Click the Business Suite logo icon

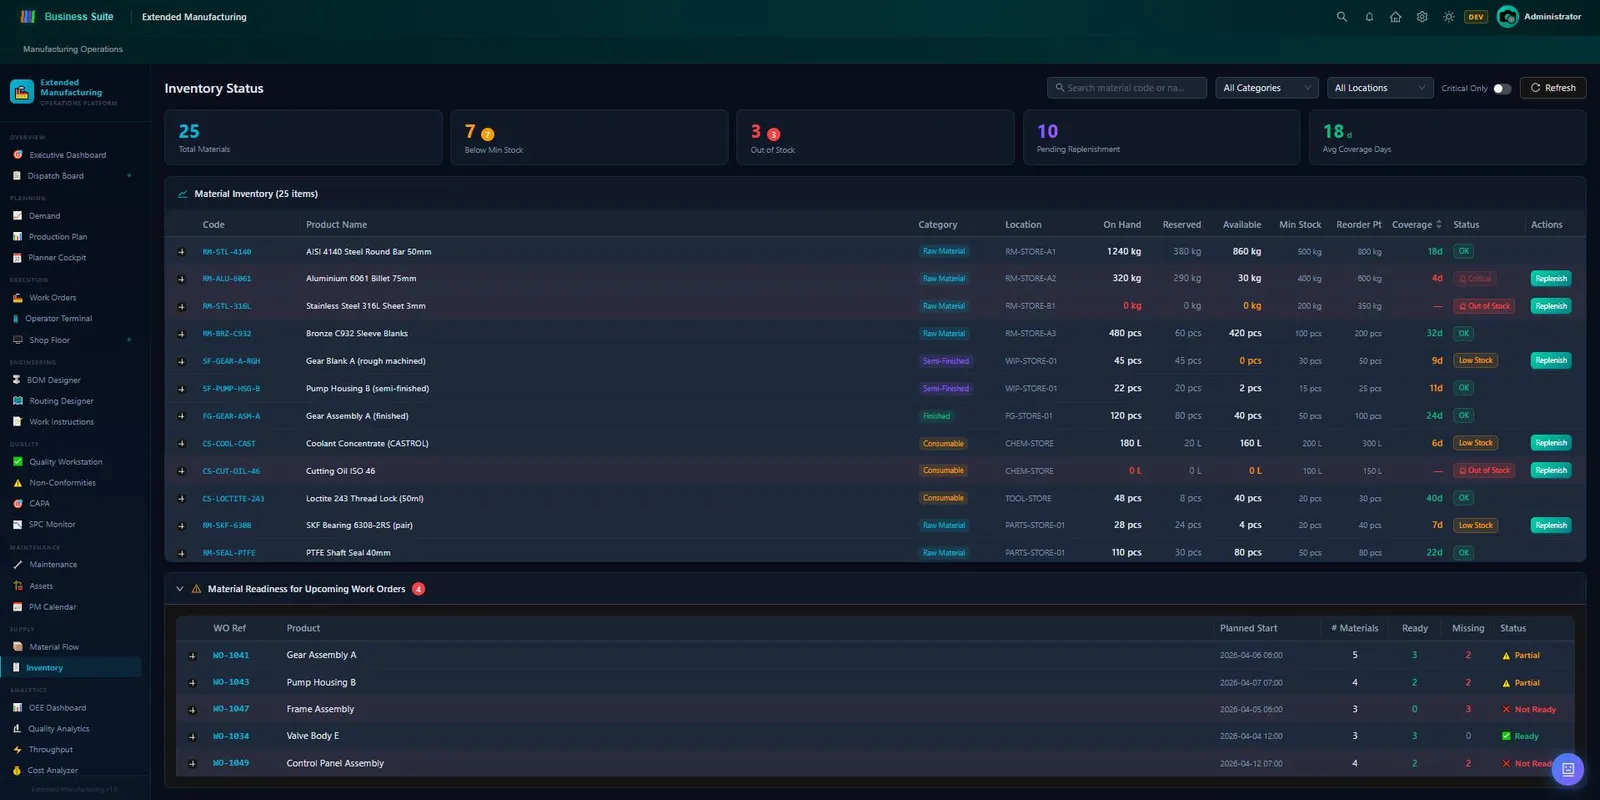click(x=28, y=17)
